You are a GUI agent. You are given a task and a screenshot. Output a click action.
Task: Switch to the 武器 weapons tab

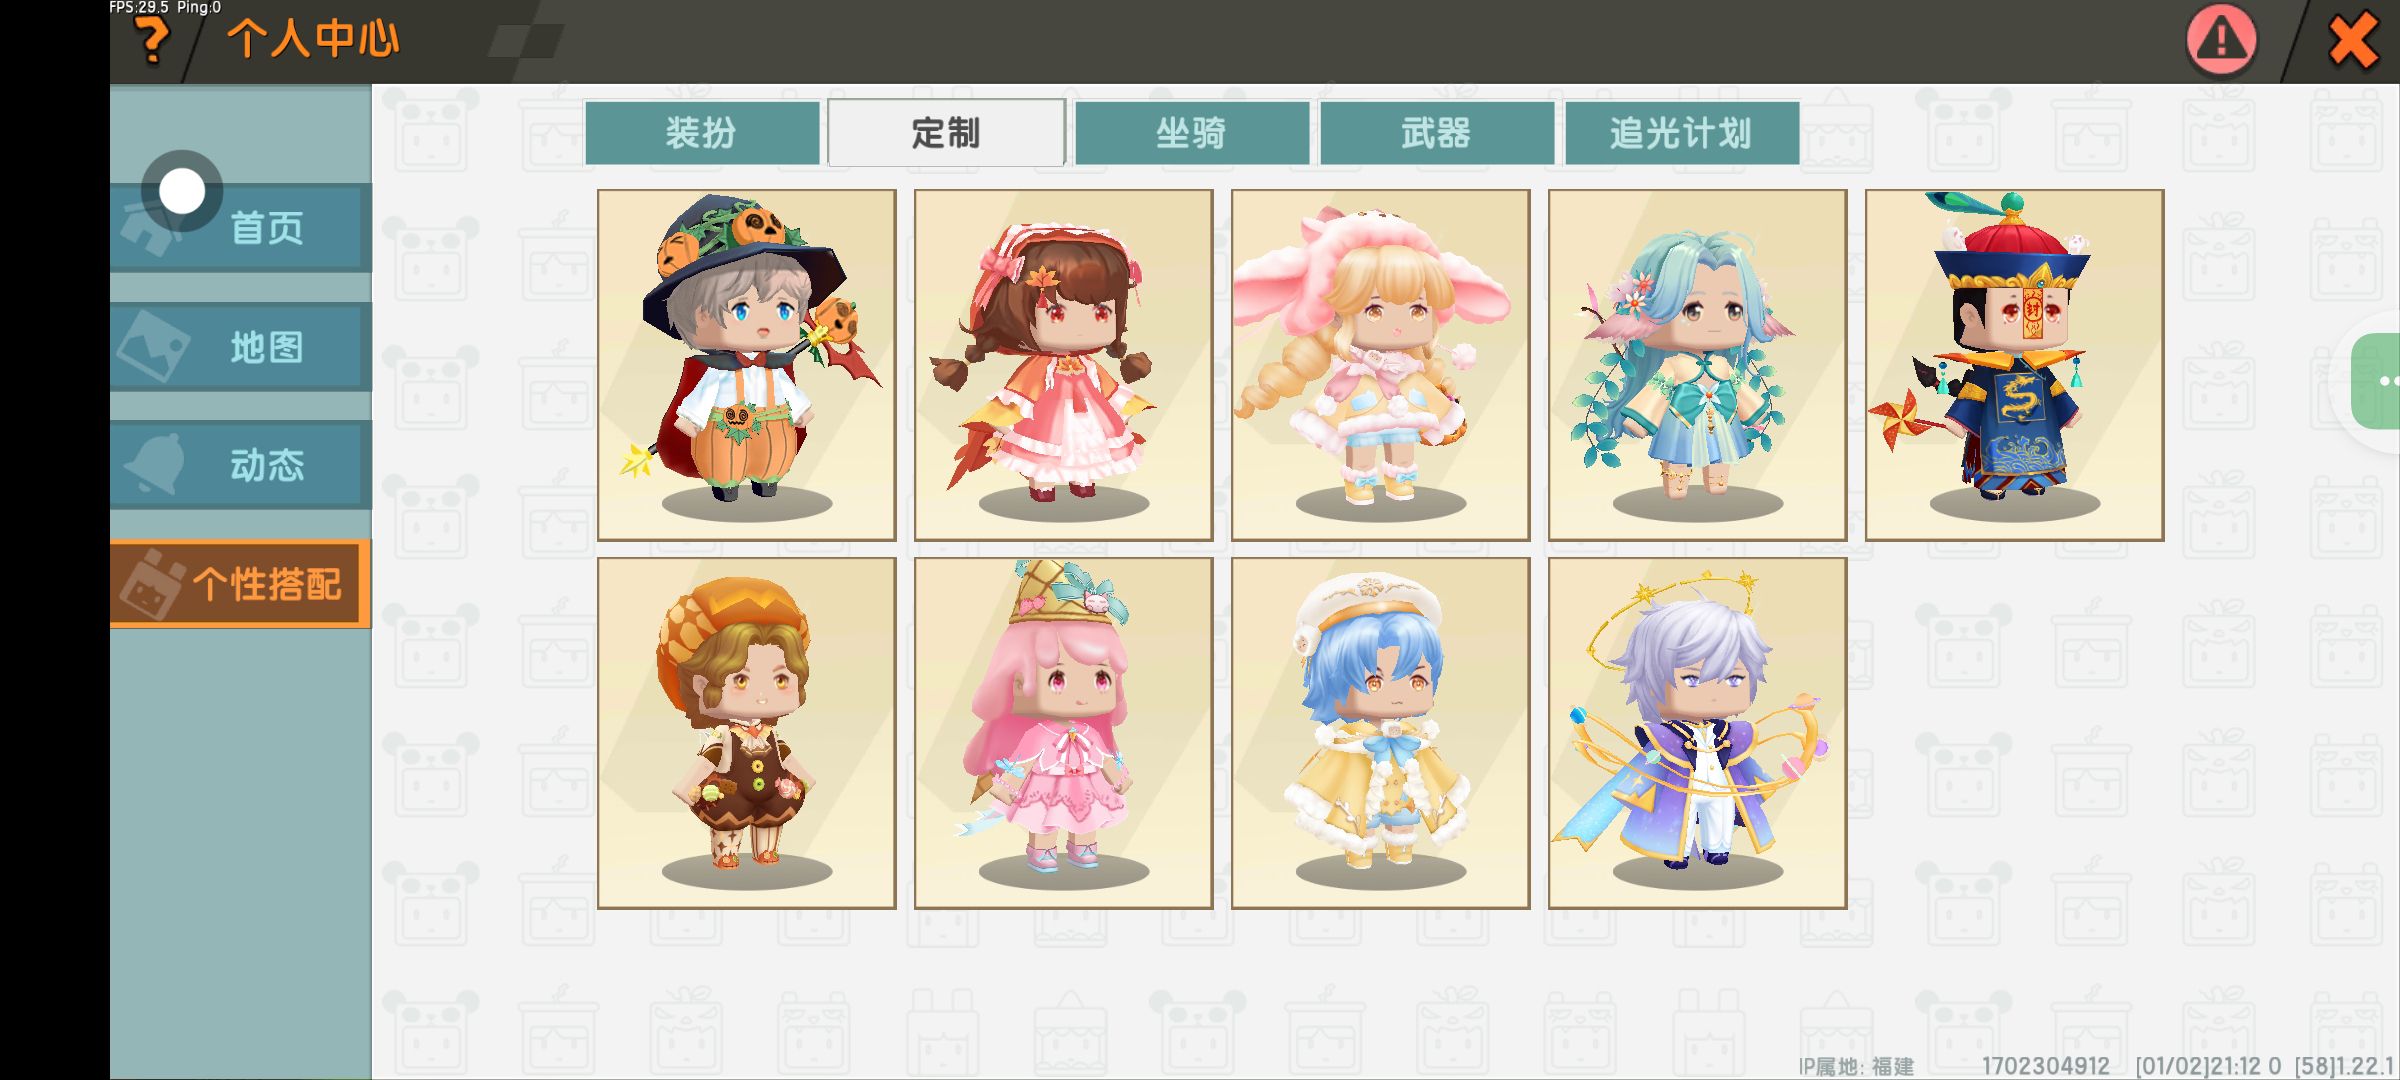[x=1436, y=133]
